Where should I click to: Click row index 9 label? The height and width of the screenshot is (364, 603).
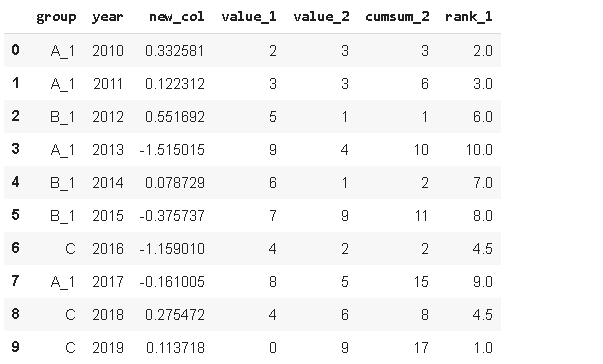[15, 347]
